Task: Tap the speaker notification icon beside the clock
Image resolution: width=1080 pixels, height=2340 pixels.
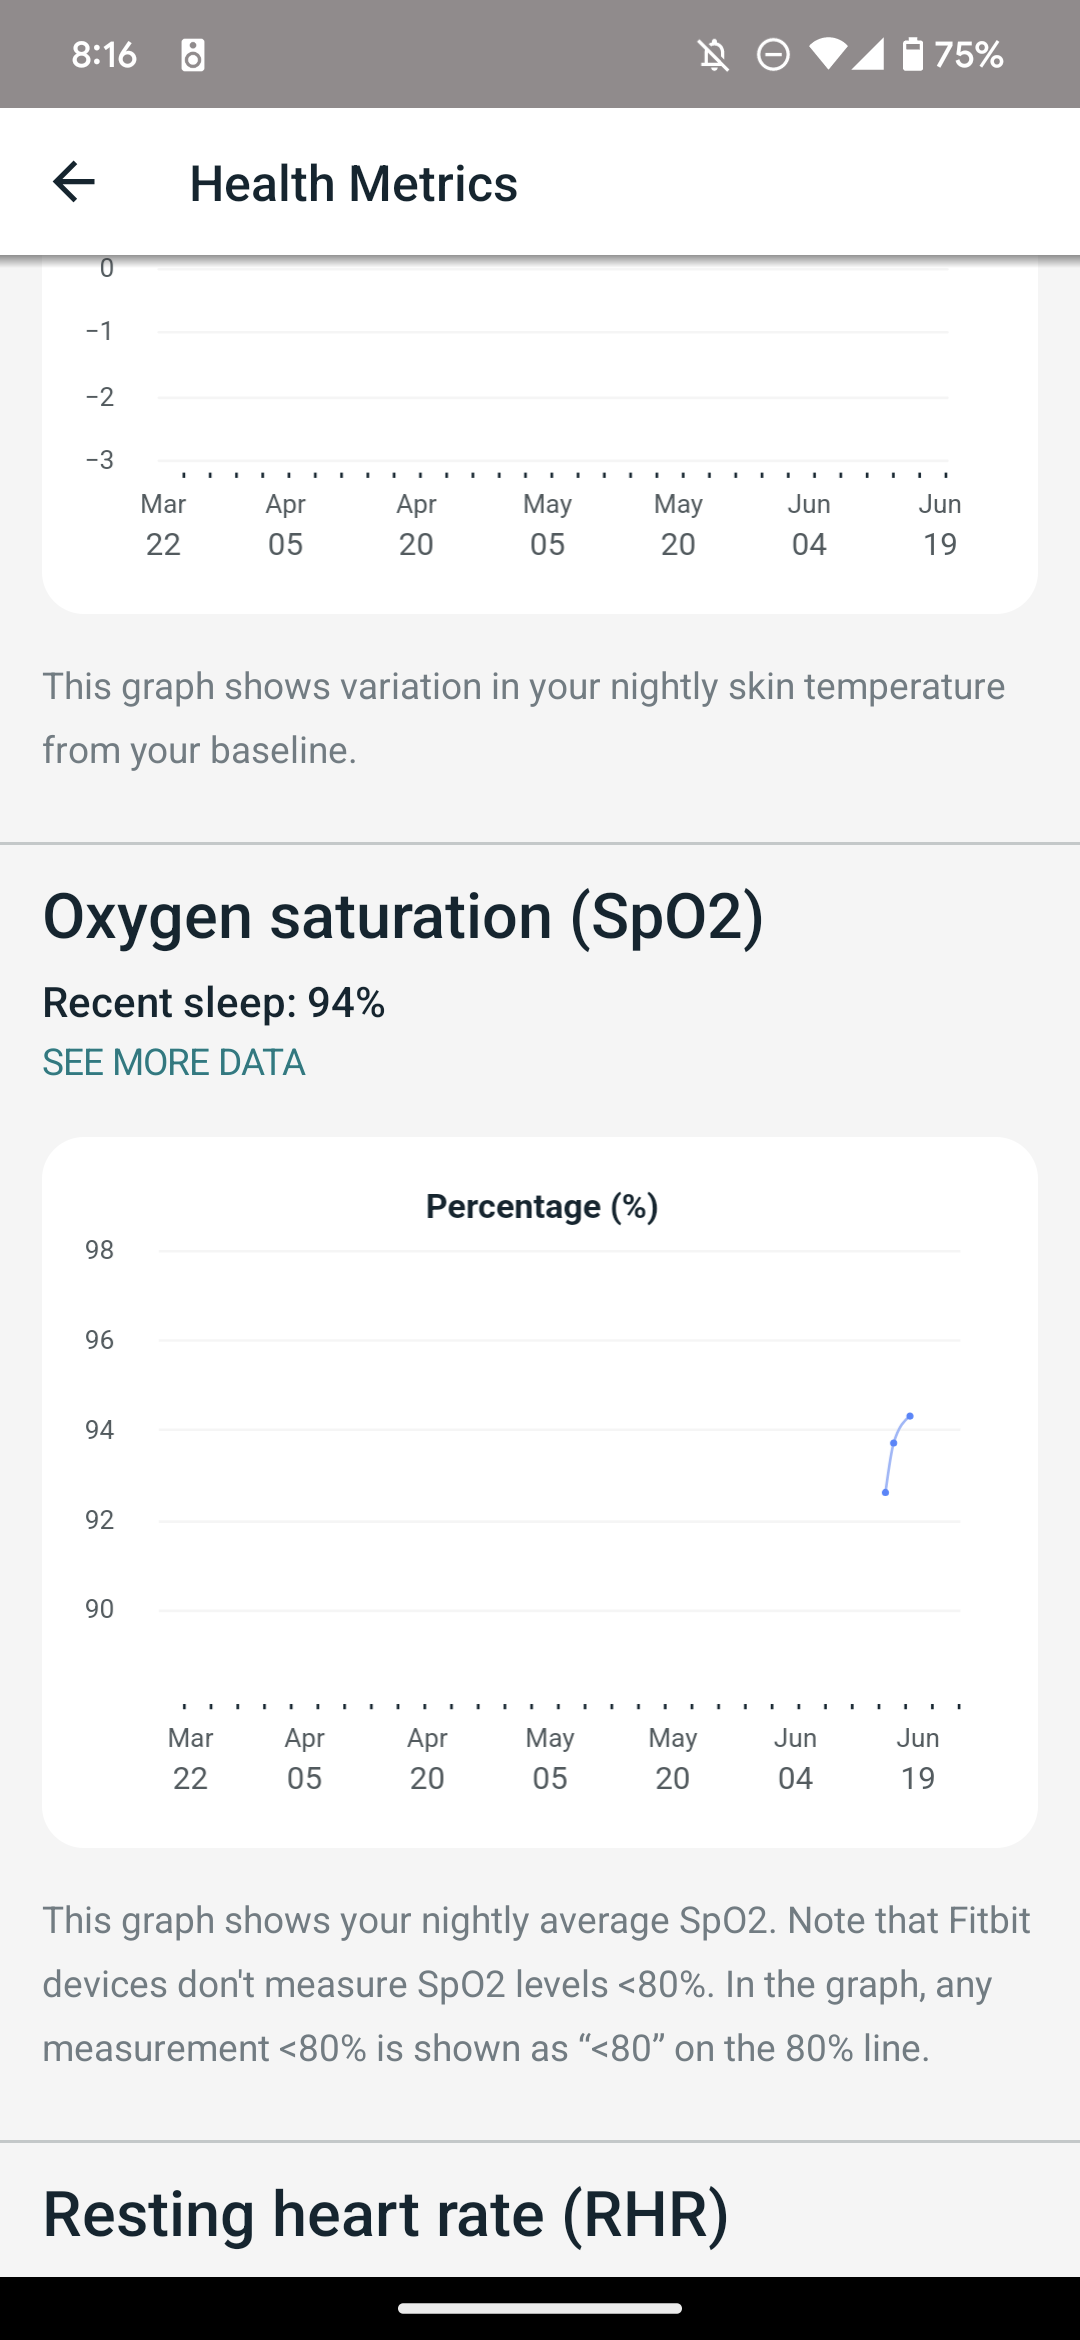Action: tap(193, 55)
